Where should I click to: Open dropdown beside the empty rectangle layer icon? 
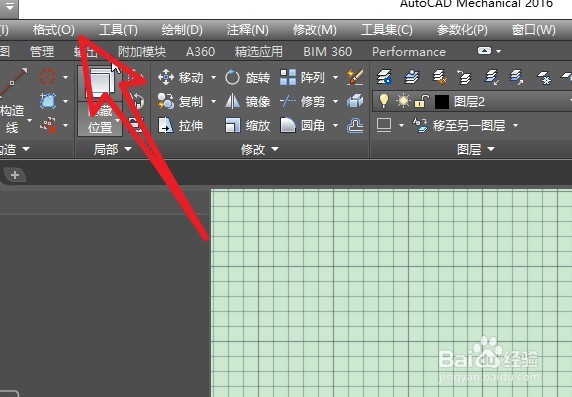coord(402,126)
